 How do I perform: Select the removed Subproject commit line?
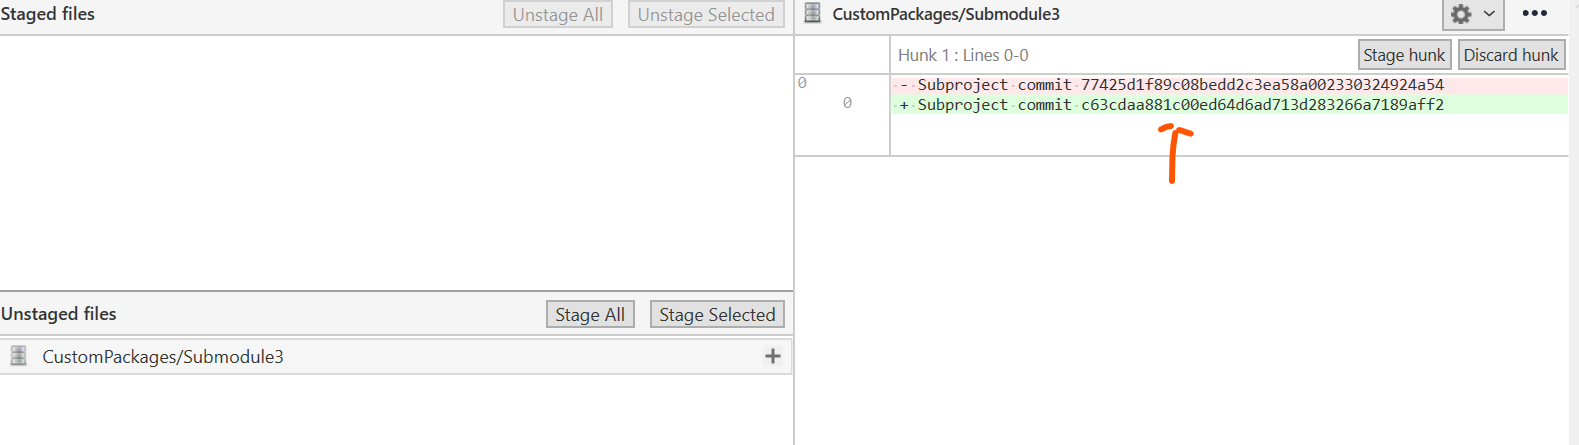pyautogui.click(x=1180, y=85)
